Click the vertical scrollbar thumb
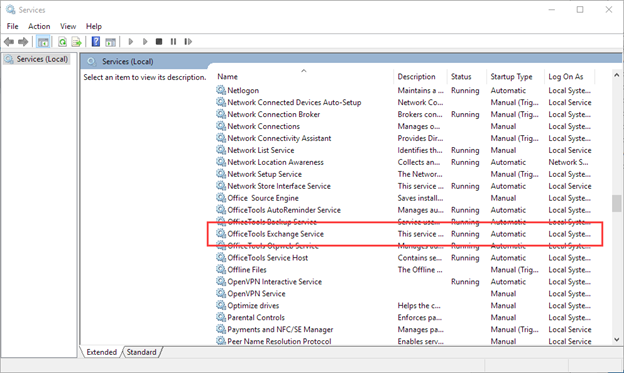The image size is (624, 373). coord(616,203)
